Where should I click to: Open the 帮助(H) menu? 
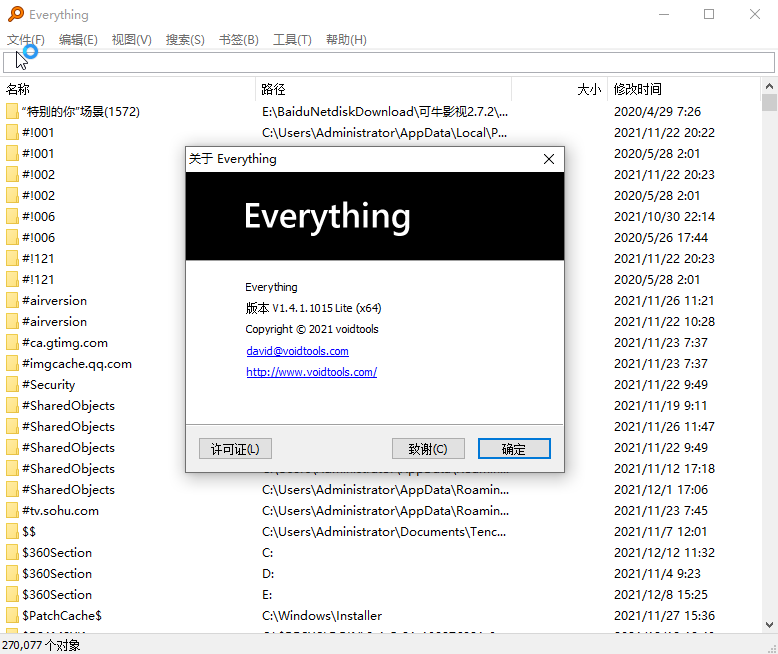coord(346,40)
